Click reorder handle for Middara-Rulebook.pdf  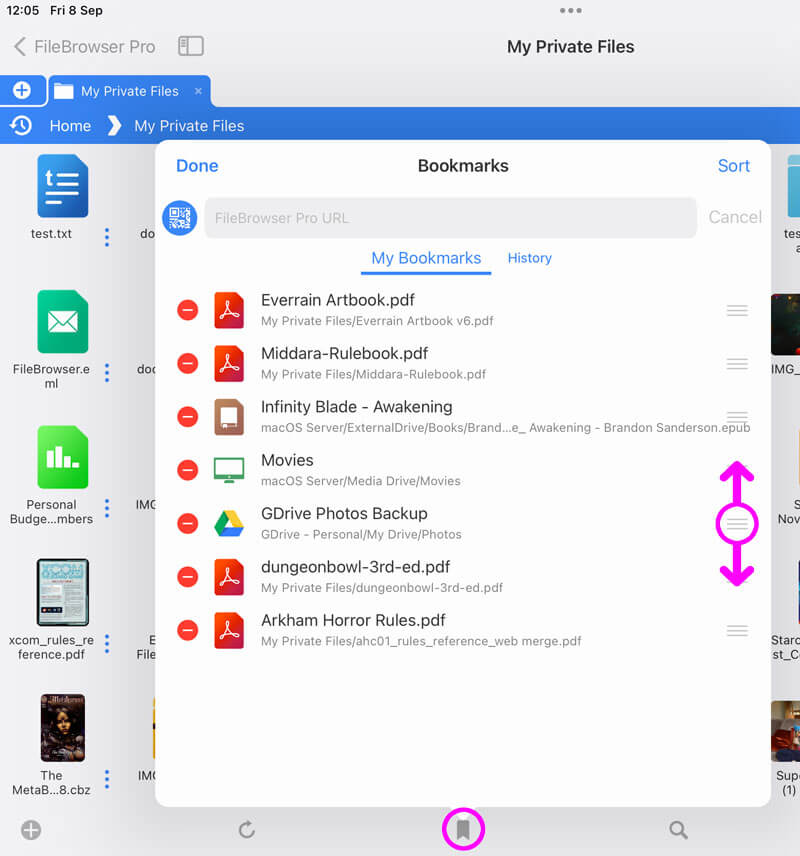tap(737, 364)
